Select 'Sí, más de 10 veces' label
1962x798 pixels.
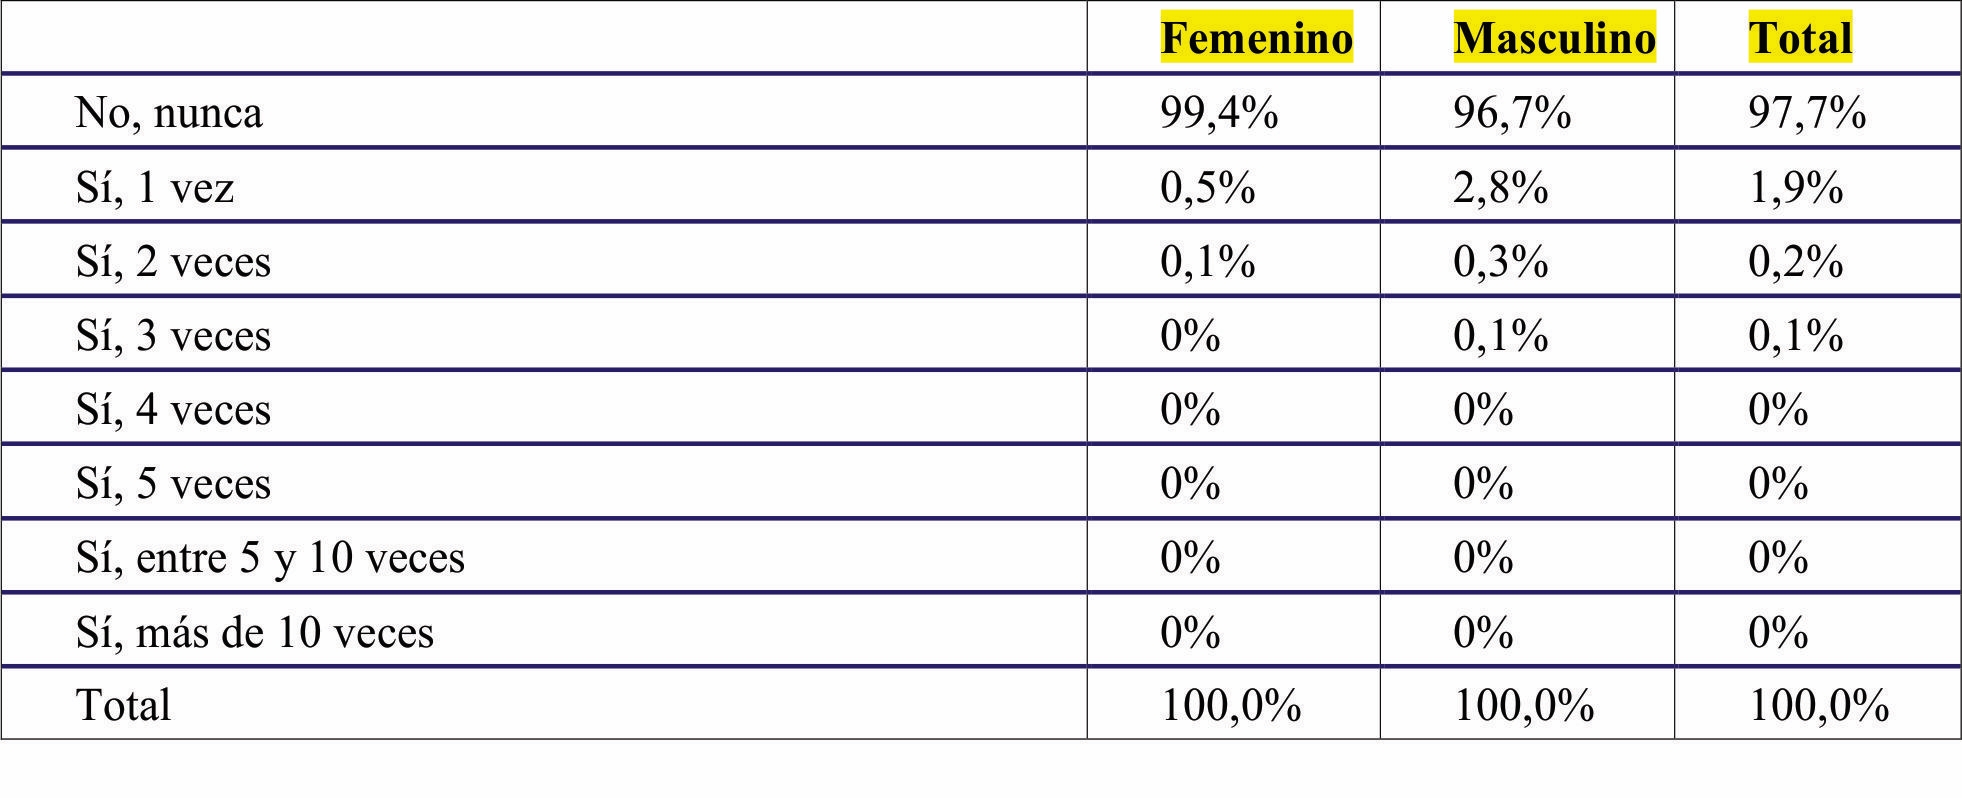point(255,632)
